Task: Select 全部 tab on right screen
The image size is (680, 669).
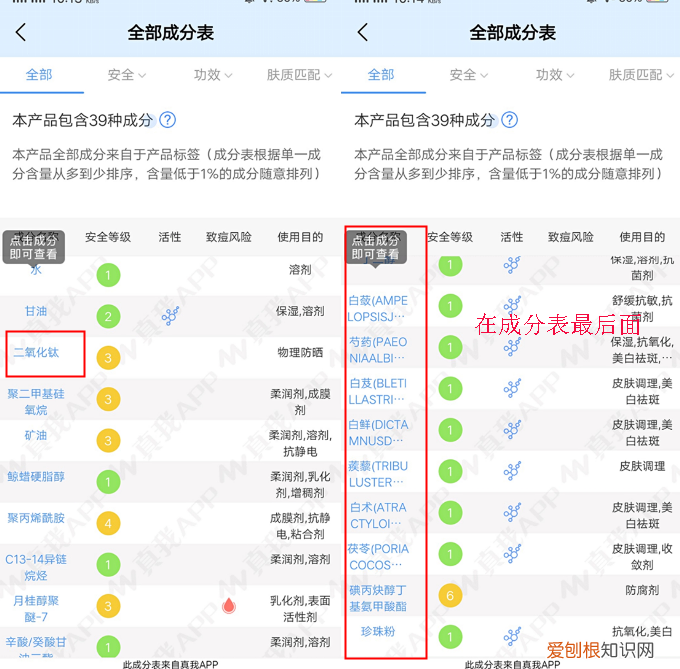Action: (381, 75)
